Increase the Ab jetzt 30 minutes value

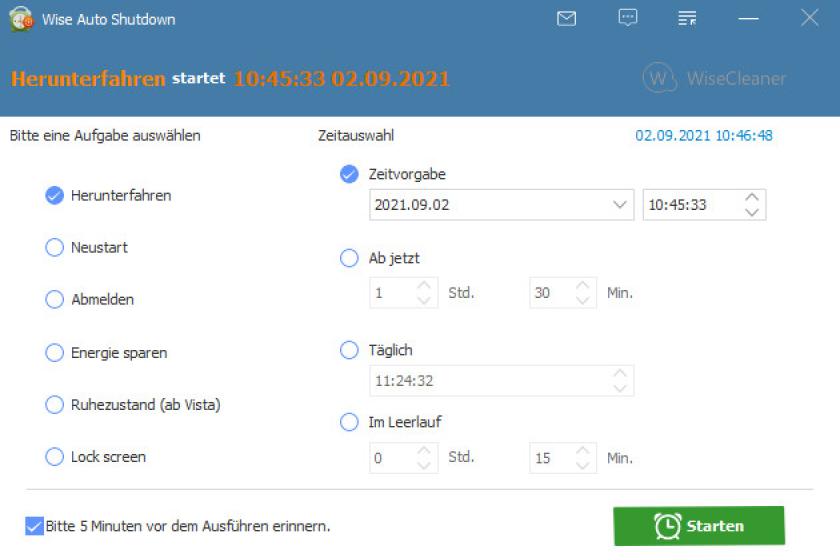coord(583,286)
